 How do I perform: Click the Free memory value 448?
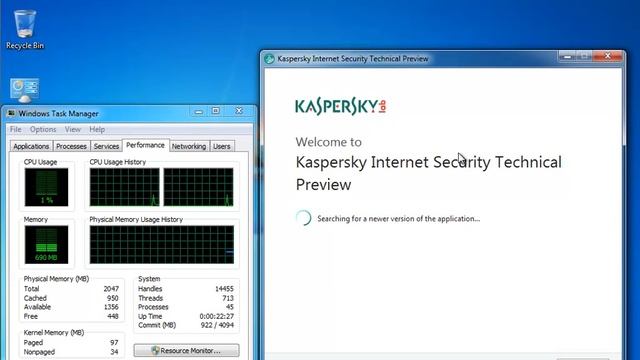pyautogui.click(x=113, y=316)
